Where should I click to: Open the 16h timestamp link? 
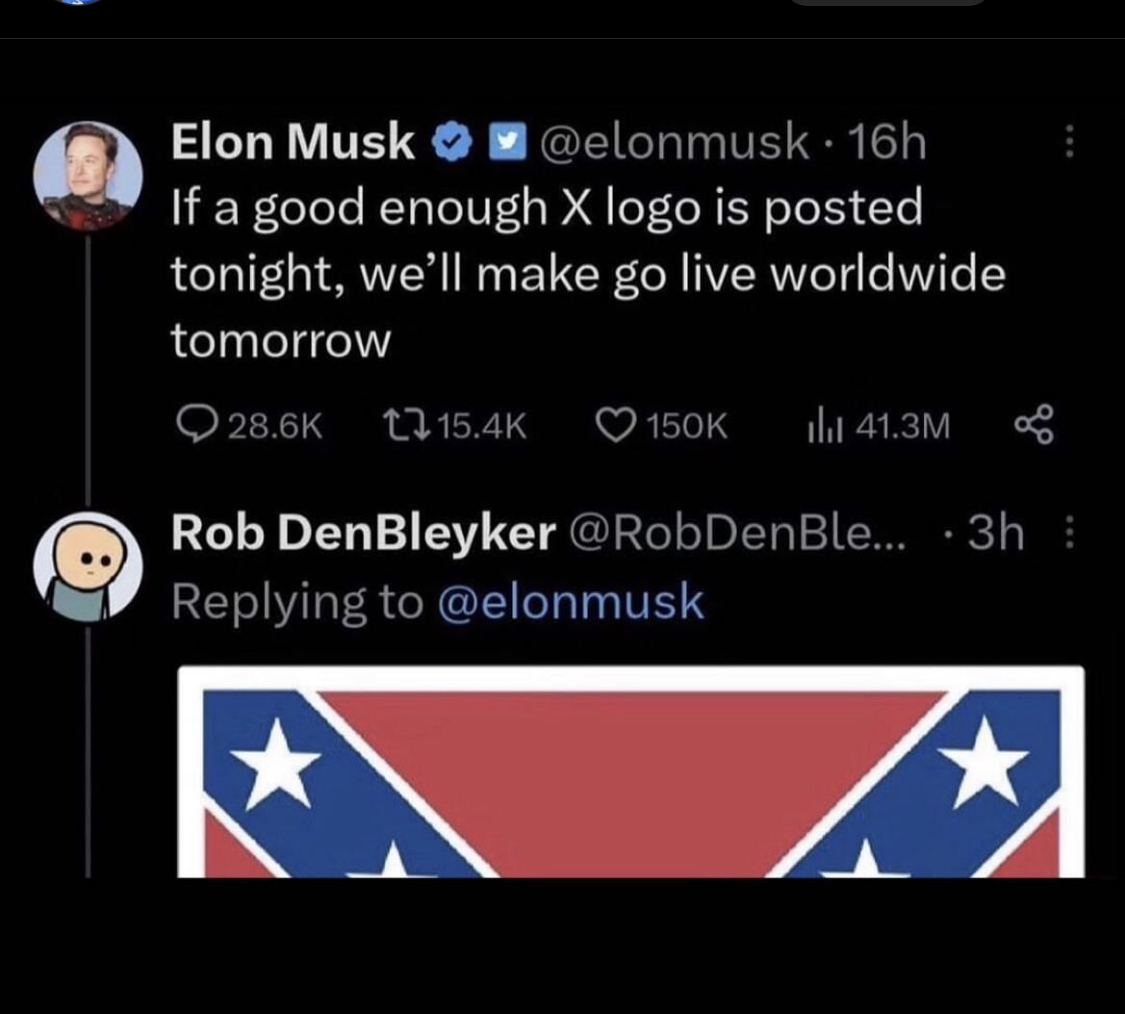click(x=886, y=142)
